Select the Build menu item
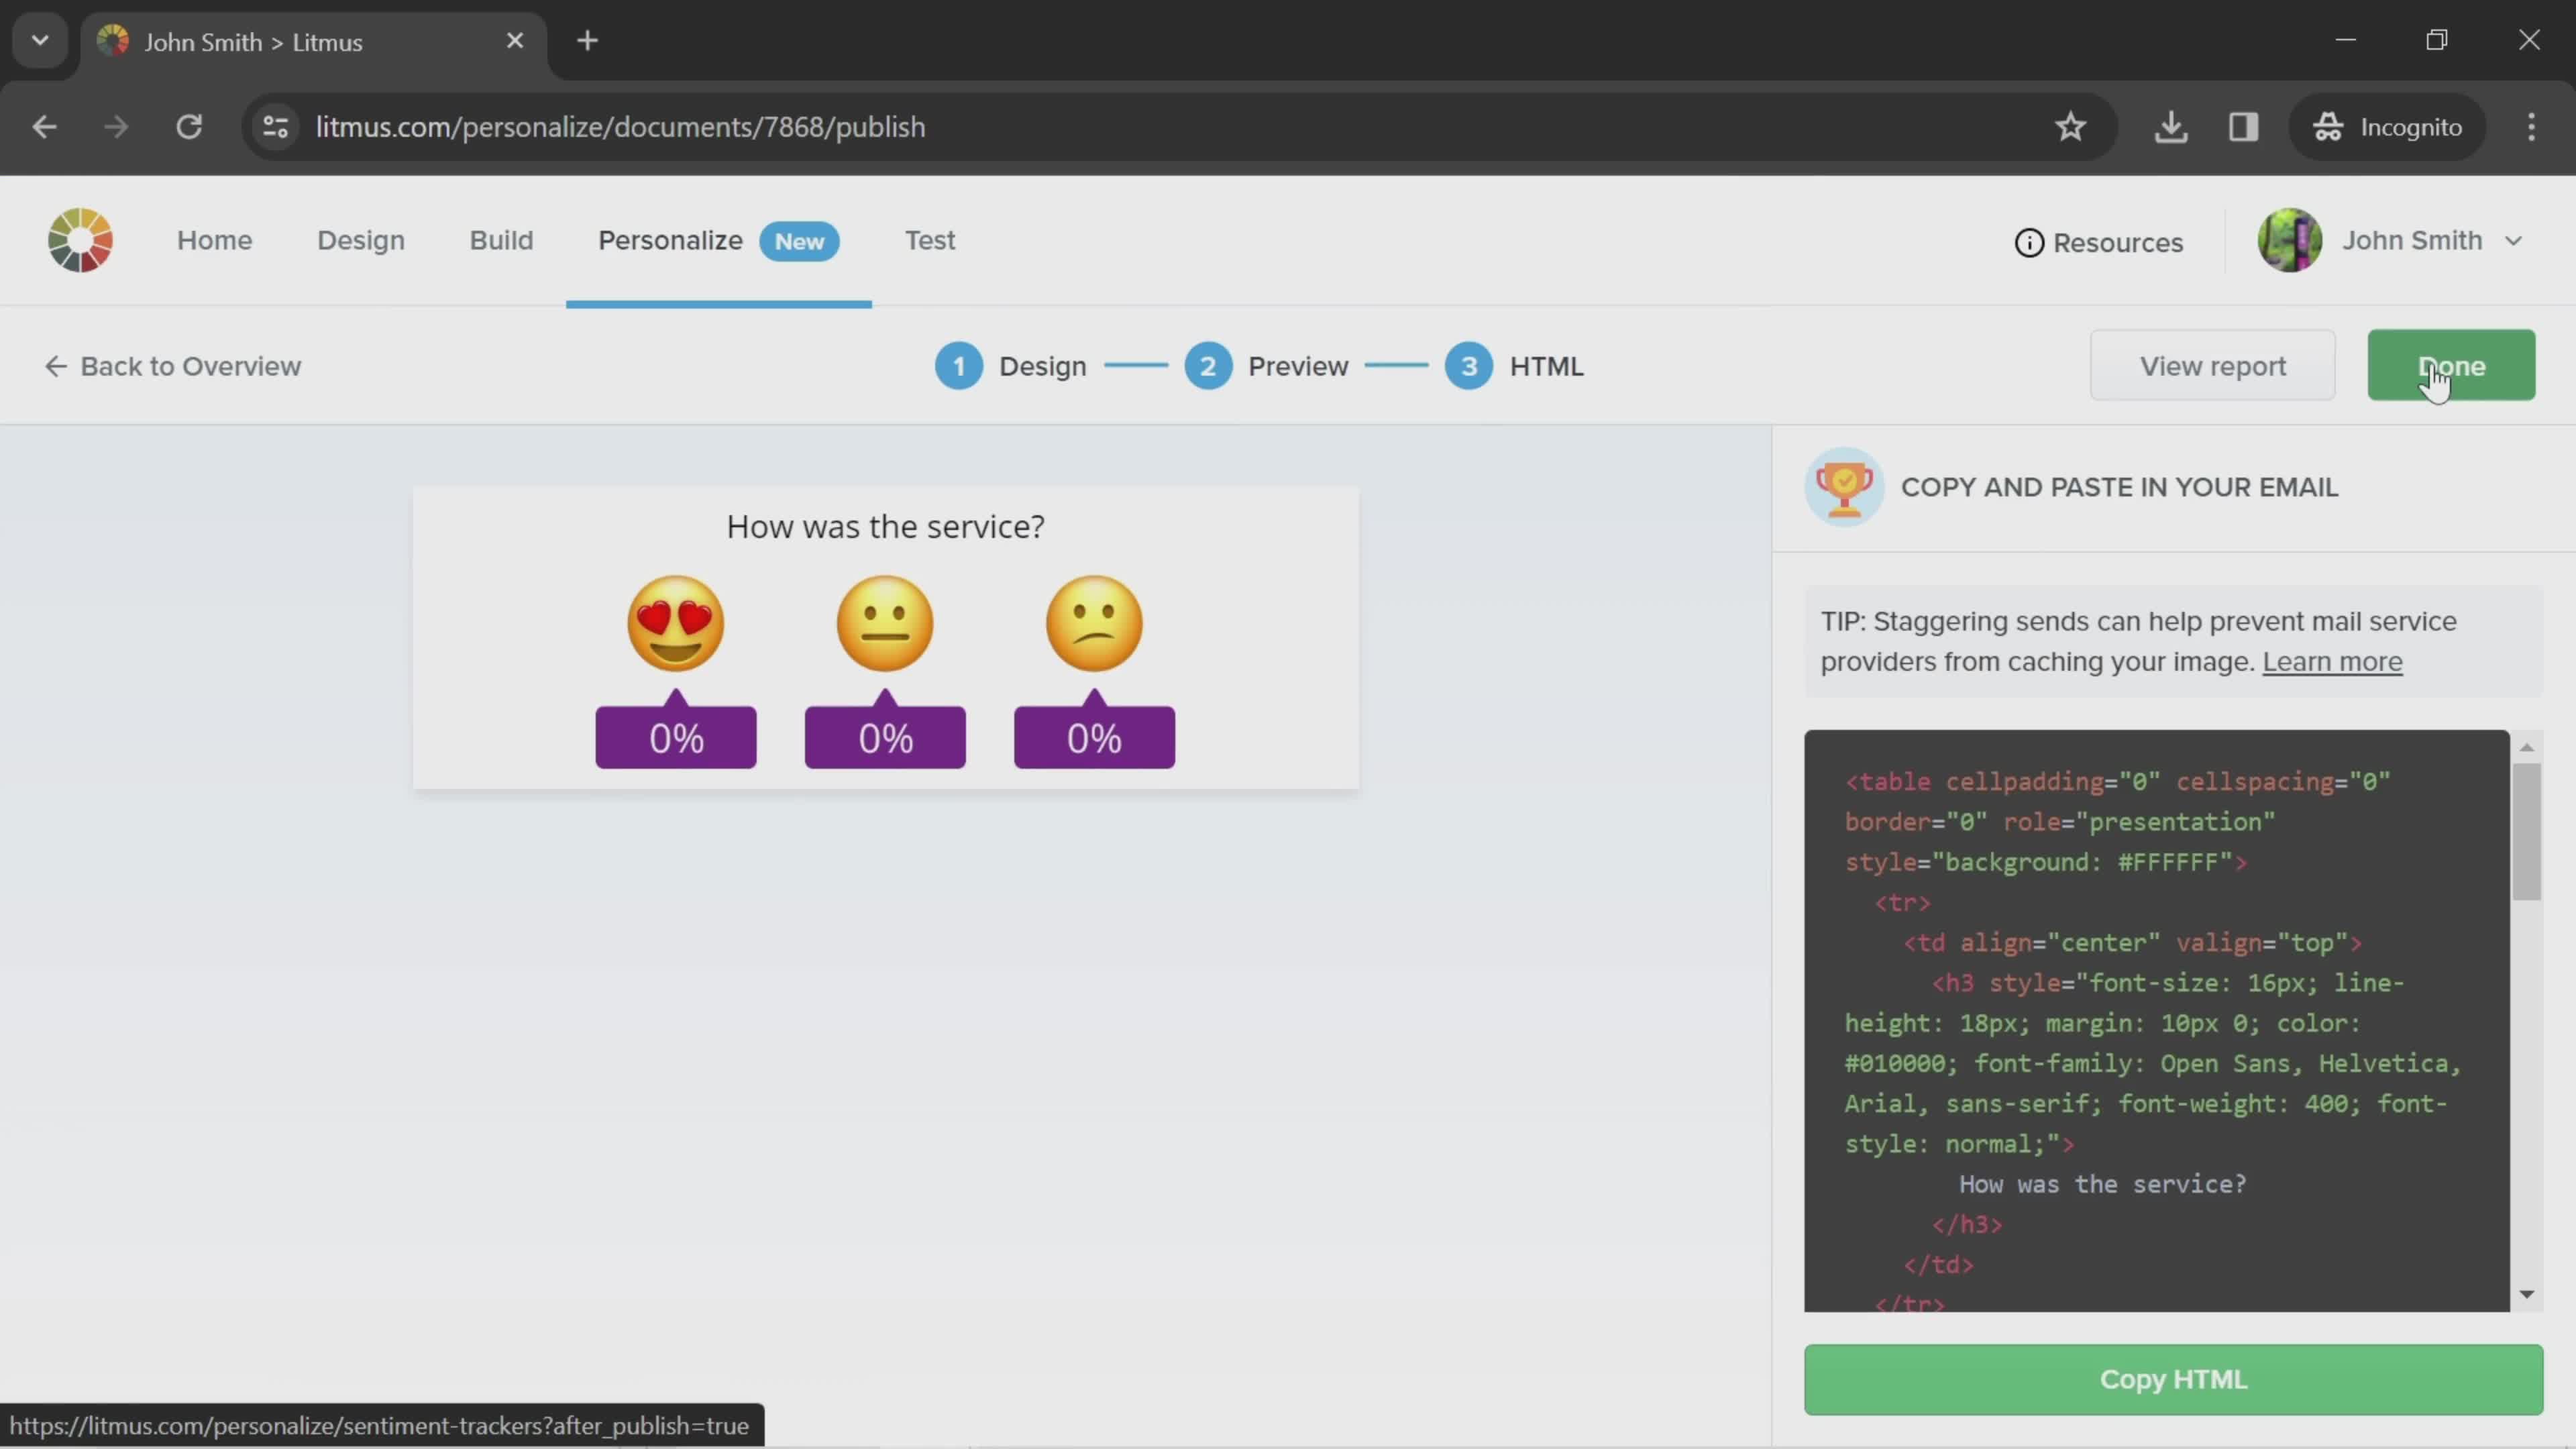Image resolution: width=2576 pixels, height=1449 pixels. point(500,239)
